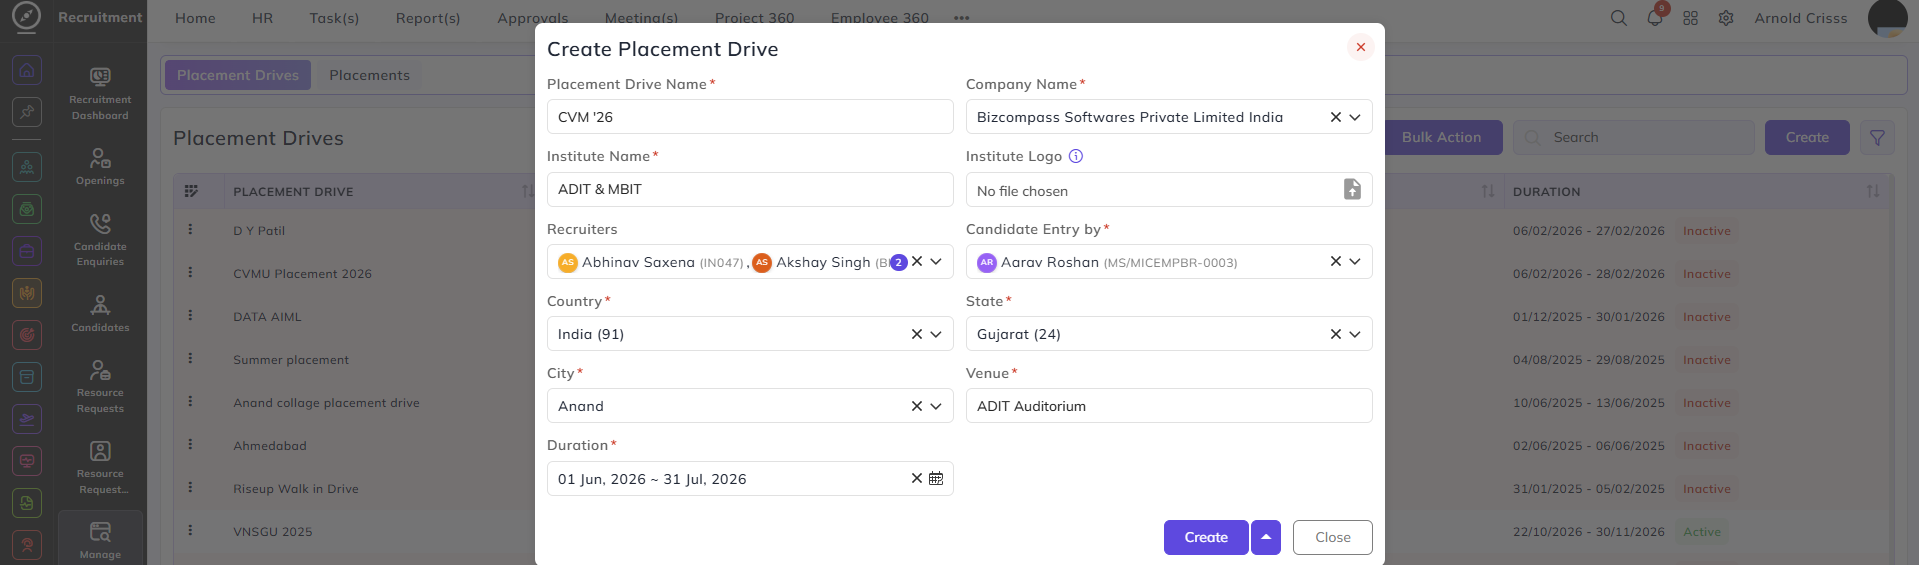Click Create in the dialog
This screenshot has height=565, width=1919.
coord(1206,537)
